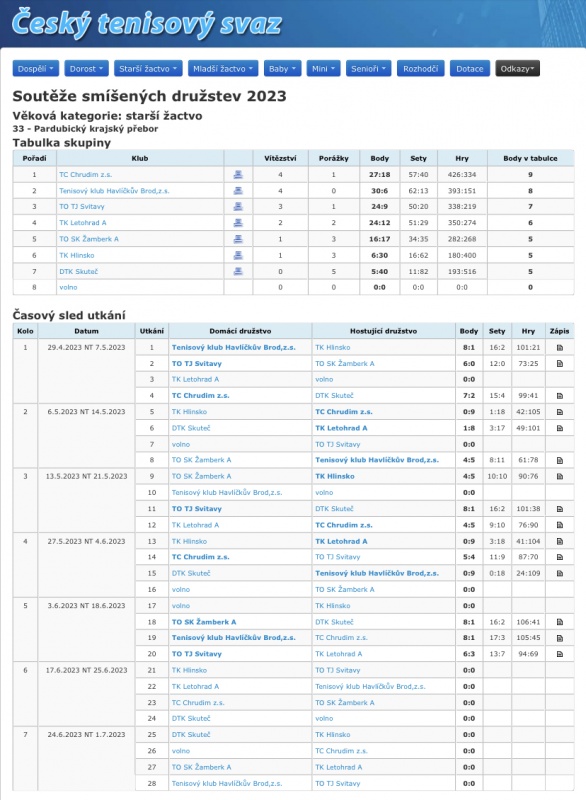Open match report icon for match 19
The image size is (586, 800).
tap(559, 638)
